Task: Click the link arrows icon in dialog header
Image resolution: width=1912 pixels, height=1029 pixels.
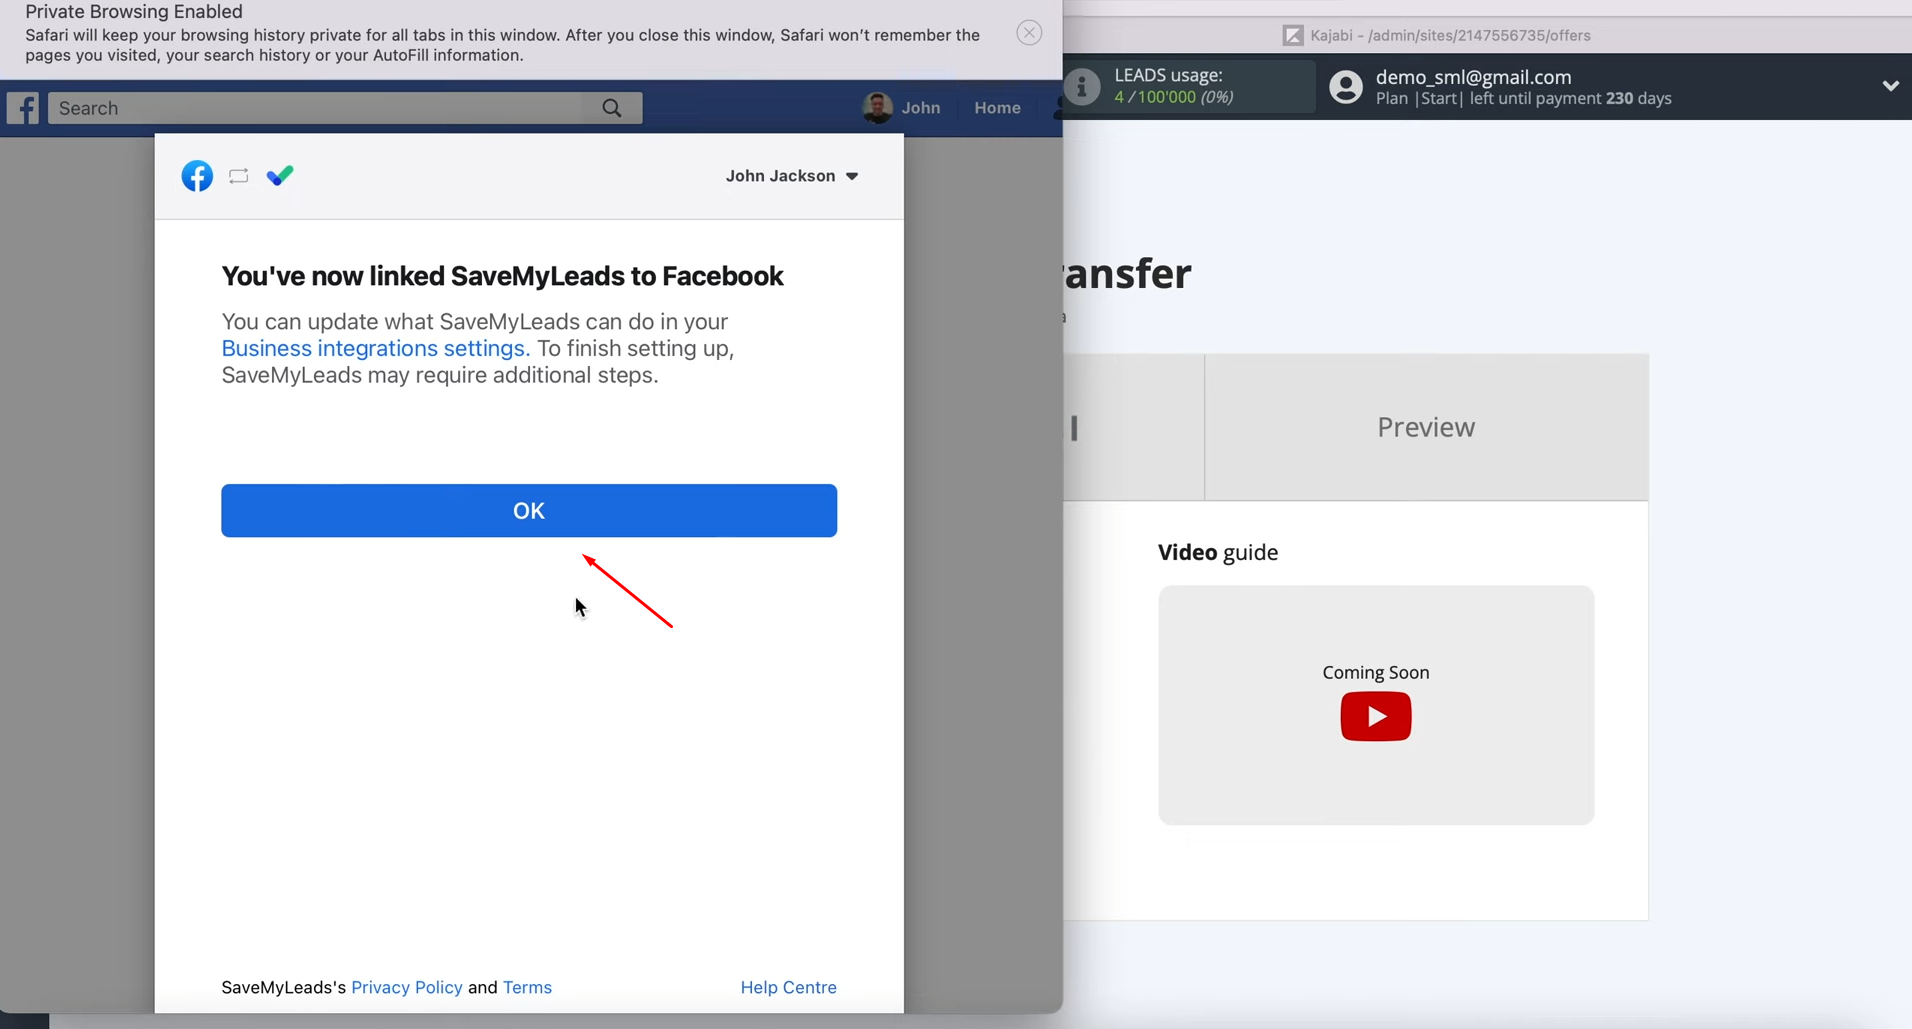Action: click(238, 176)
